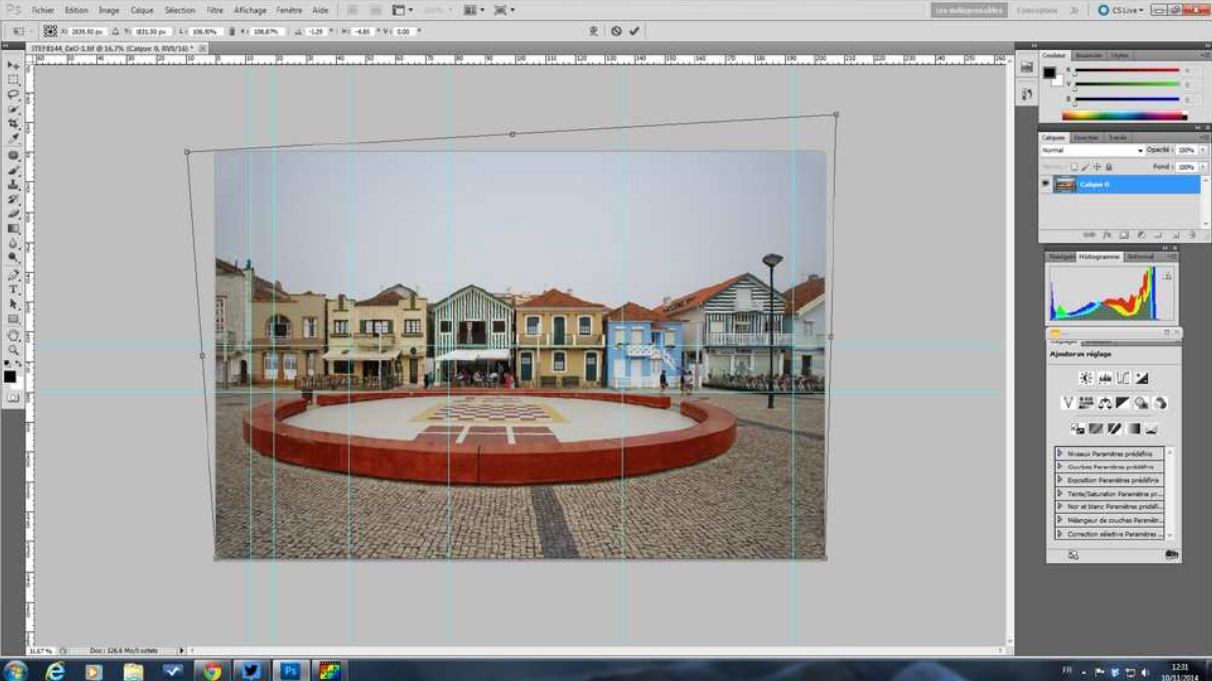Image resolution: width=1212 pixels, height=681 pixels.
Task: Toggle the lock all layer button
Action: coord(1111,167)
